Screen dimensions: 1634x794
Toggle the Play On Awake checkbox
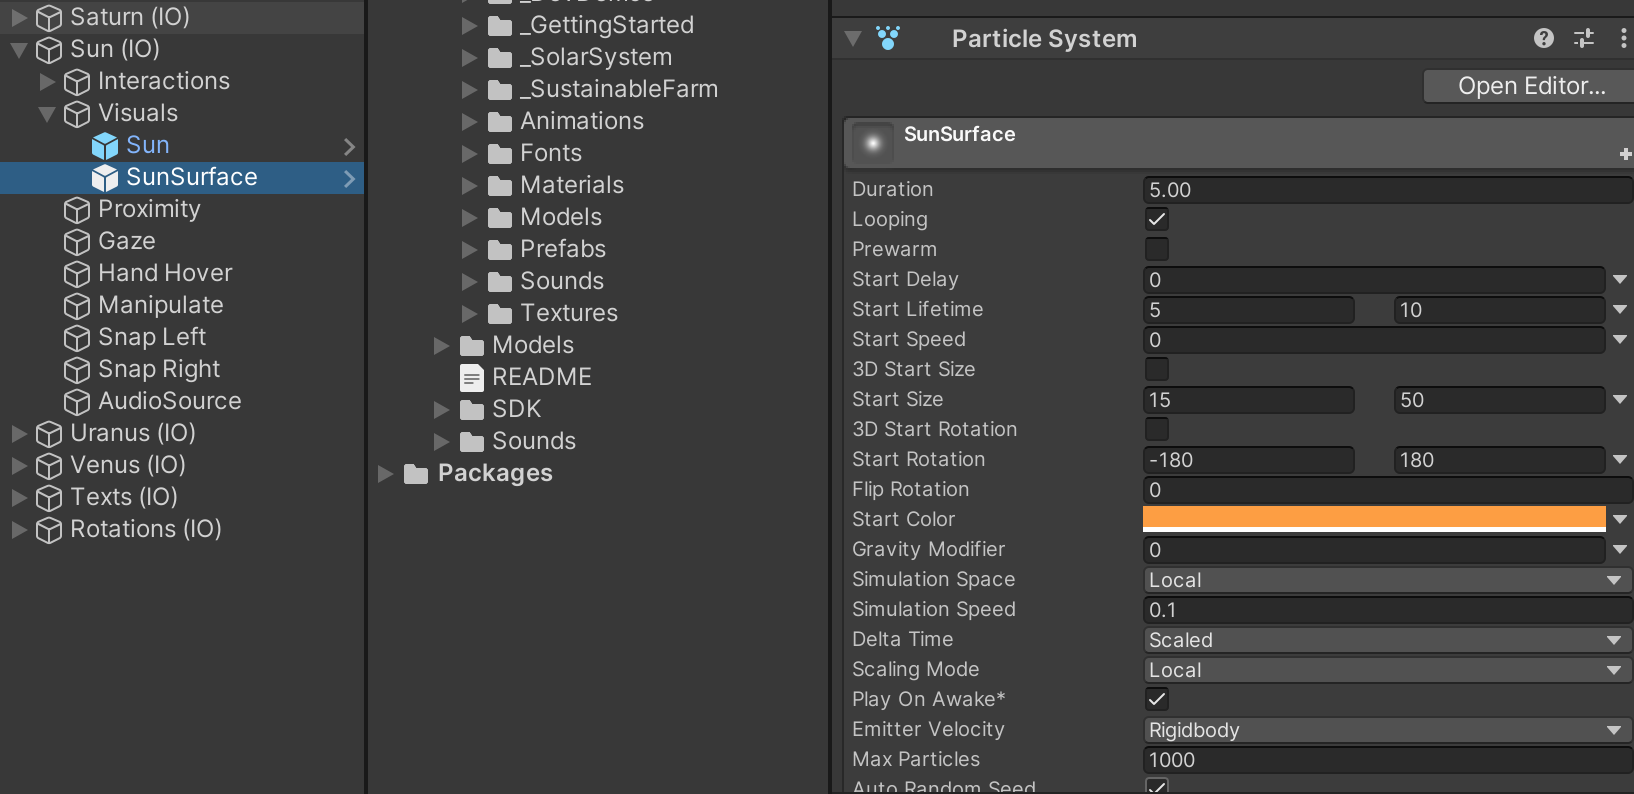1156,699
